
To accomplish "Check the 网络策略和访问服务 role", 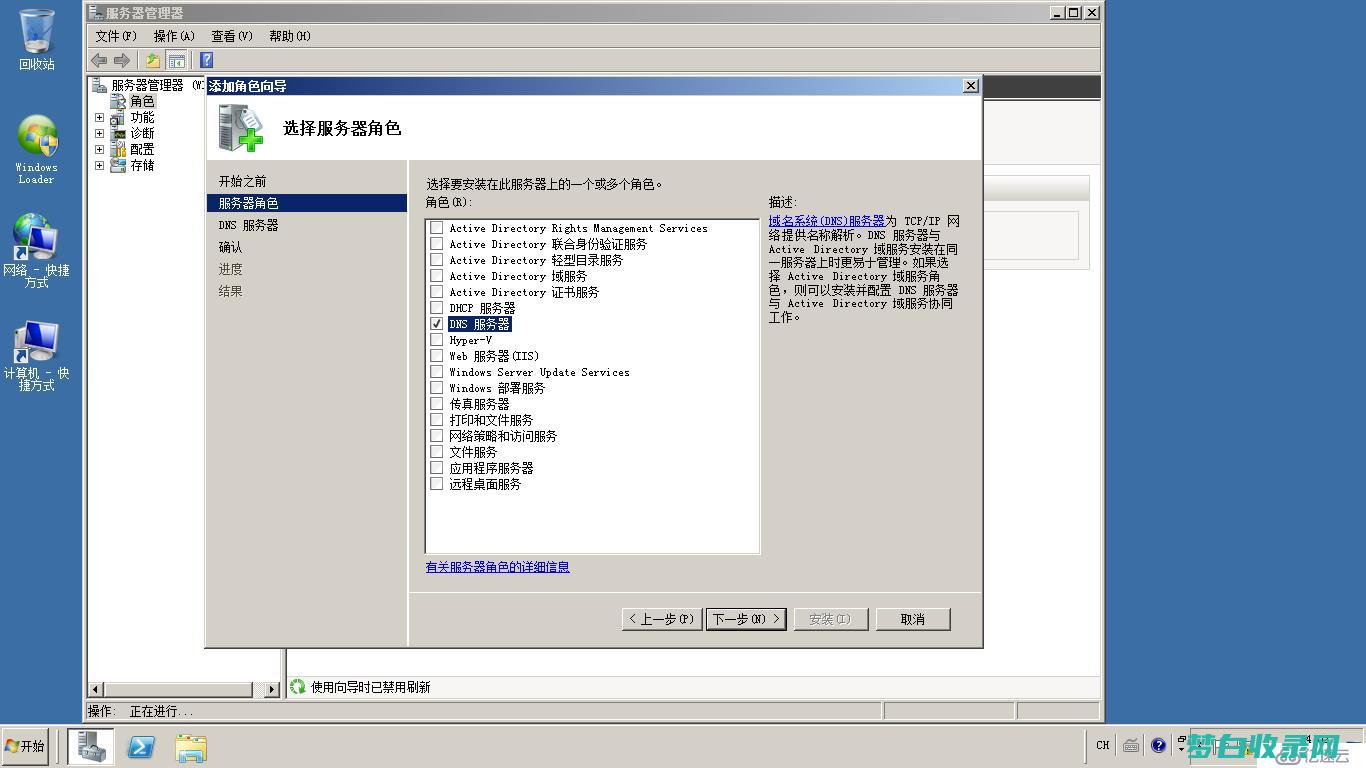I will pyautogui.click(x=436, y=436).
